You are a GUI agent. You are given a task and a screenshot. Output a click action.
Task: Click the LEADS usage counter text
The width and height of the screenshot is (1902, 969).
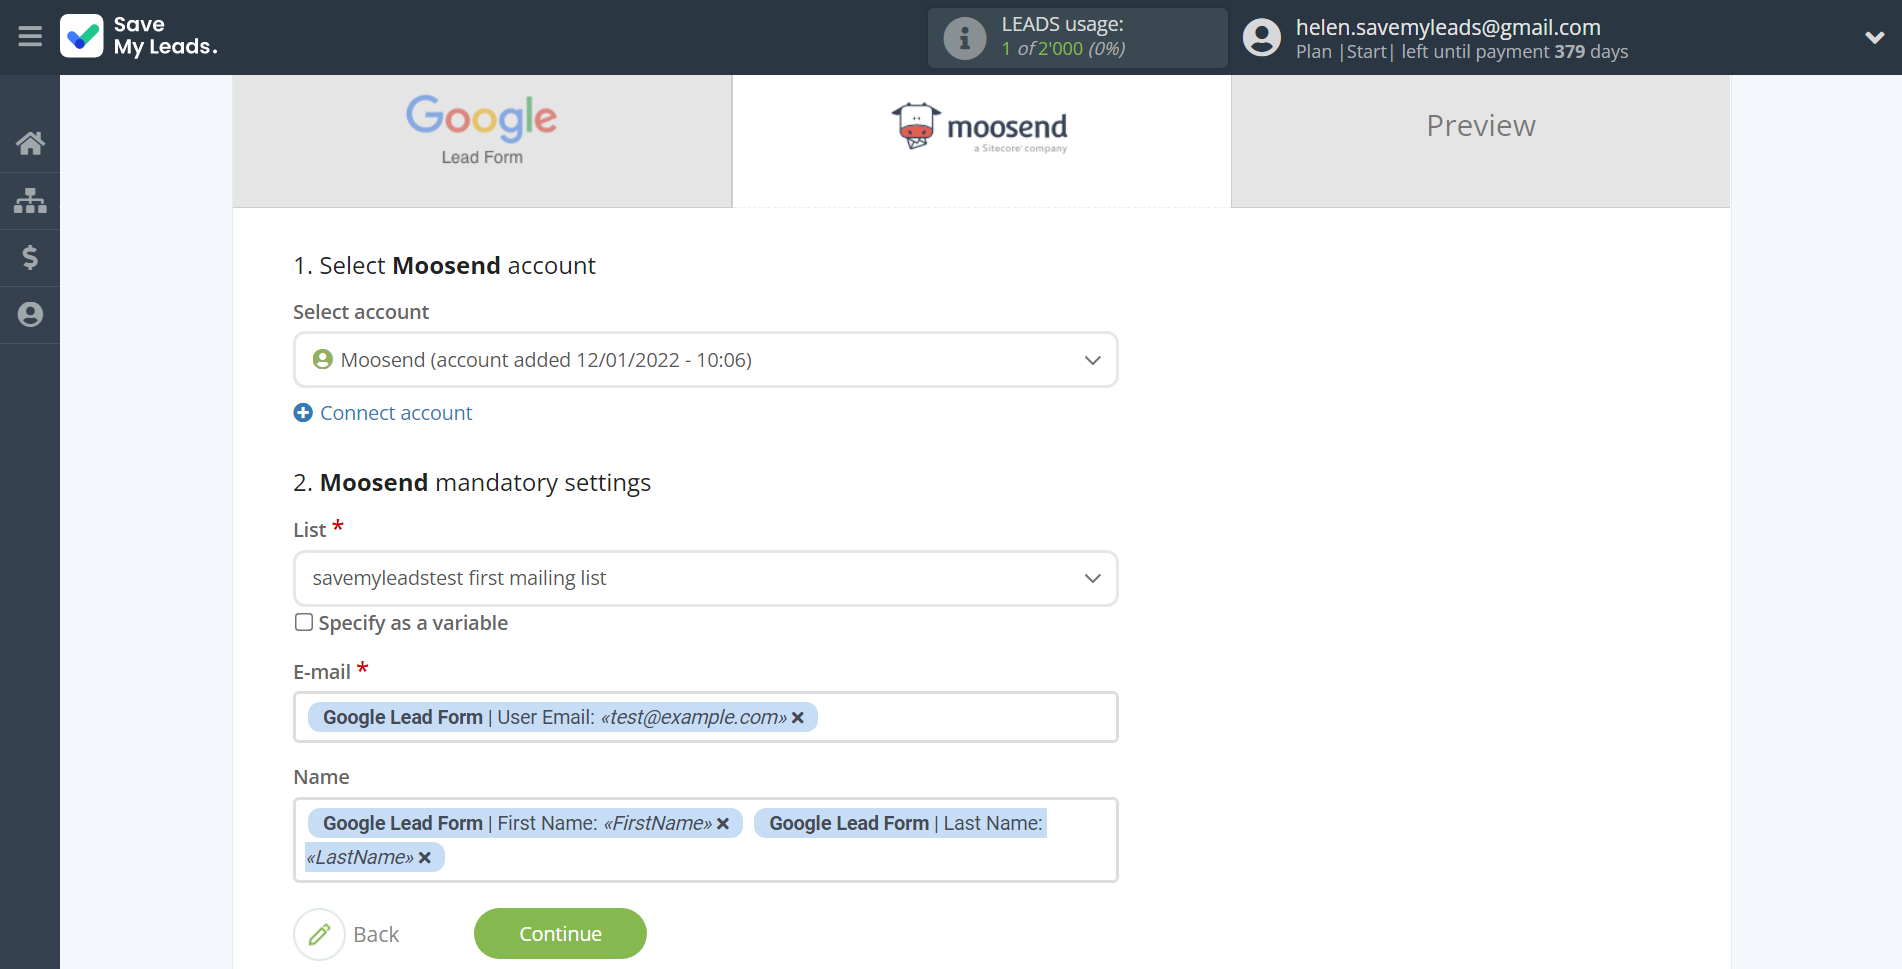point(1063,48)
